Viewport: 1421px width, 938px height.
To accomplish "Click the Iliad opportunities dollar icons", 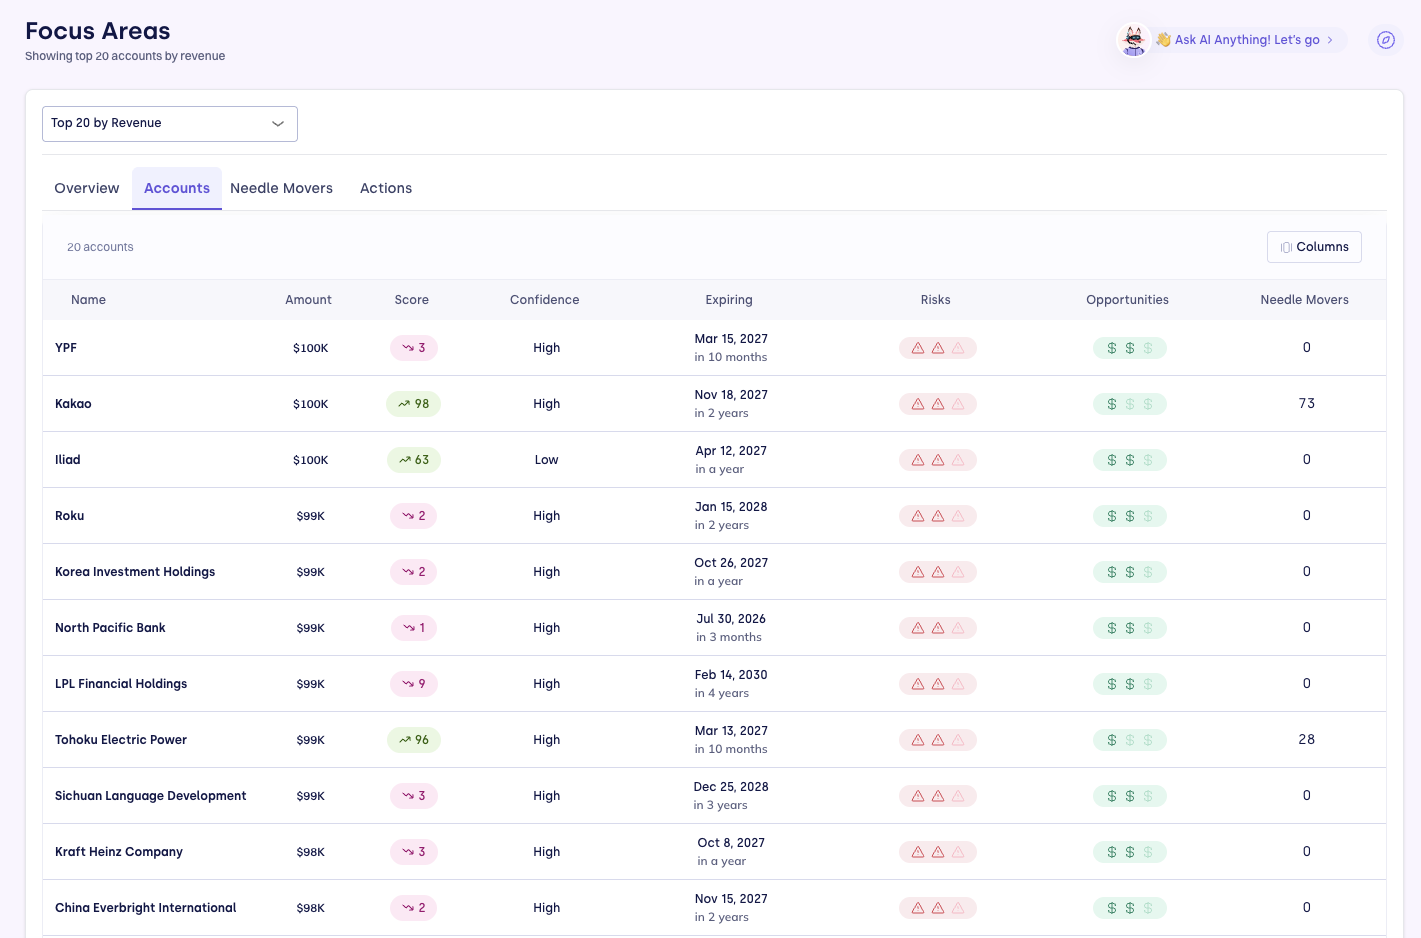I will pos(1130,460).
